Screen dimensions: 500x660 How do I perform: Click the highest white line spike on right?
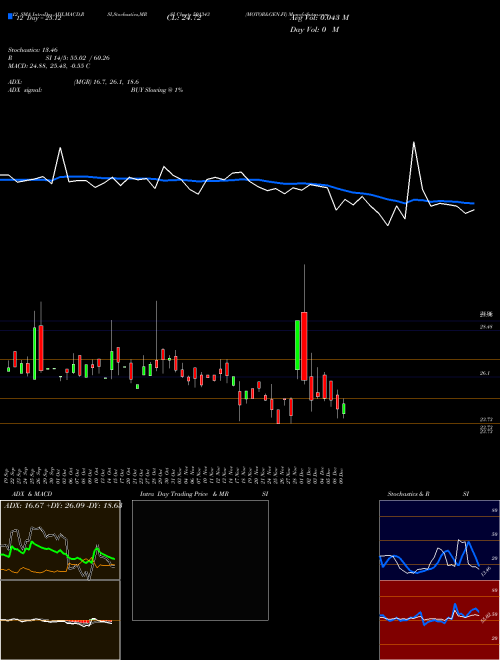(x=414, y=143)
